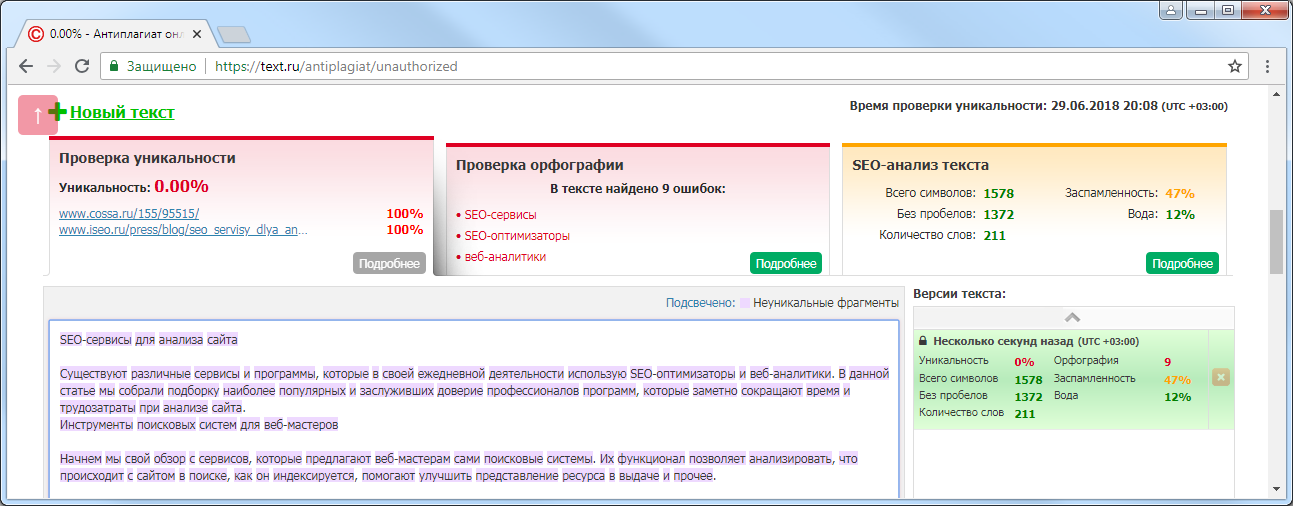Open a new browser tab
1293x506 pixels.
(x=232, y=35)
